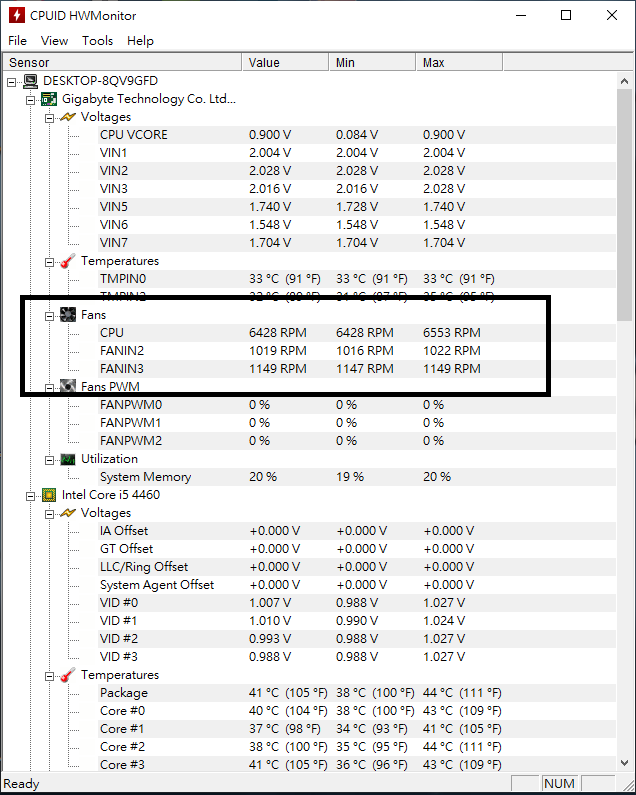Collapse the CPU Temperatures node
The image size is (636, 795).
point(49,675)
